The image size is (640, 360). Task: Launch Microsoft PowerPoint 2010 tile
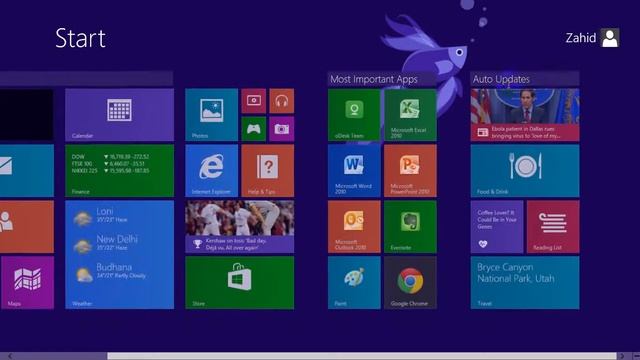pyautogui.click(x=410, y=171)
